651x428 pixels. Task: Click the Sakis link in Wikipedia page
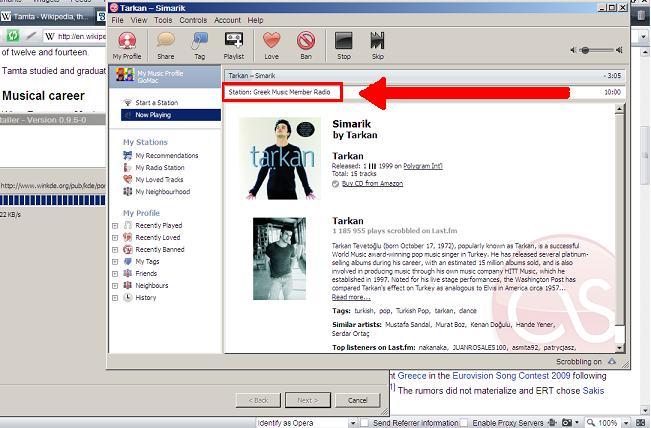tap(593, 391)
